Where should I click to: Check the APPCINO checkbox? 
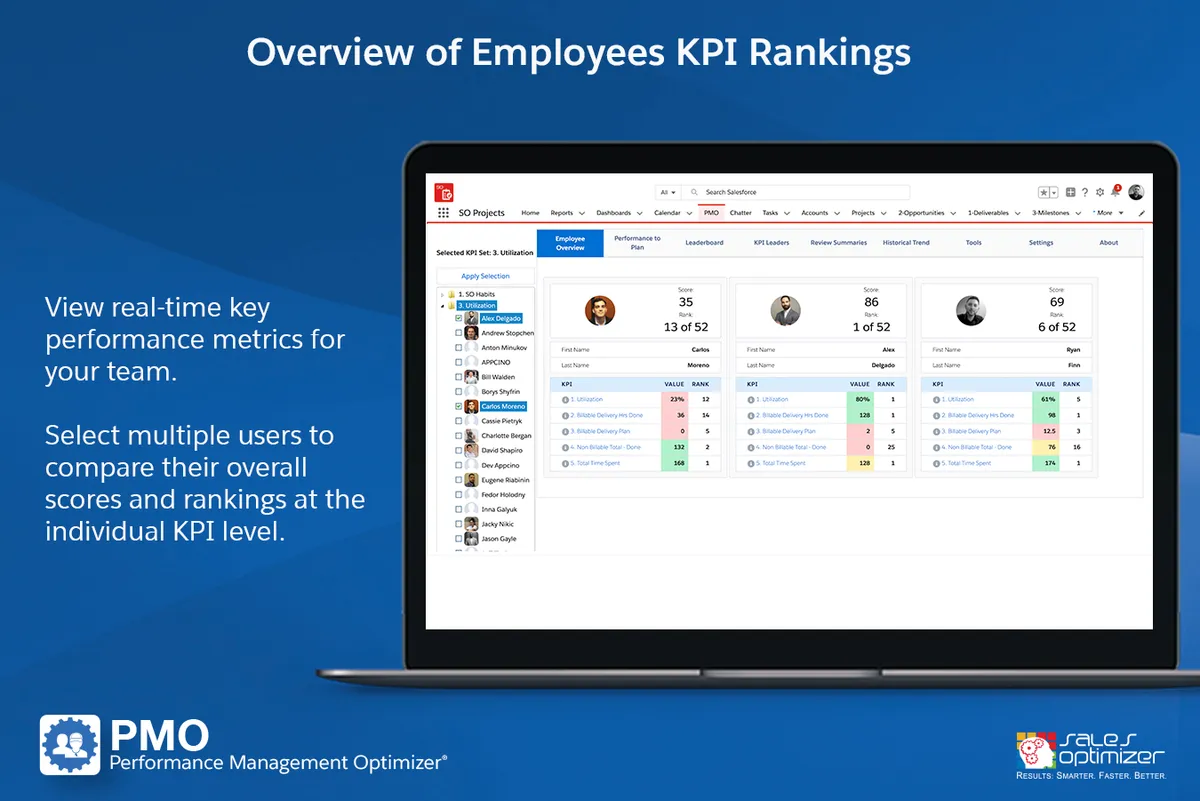click(459, 362)
